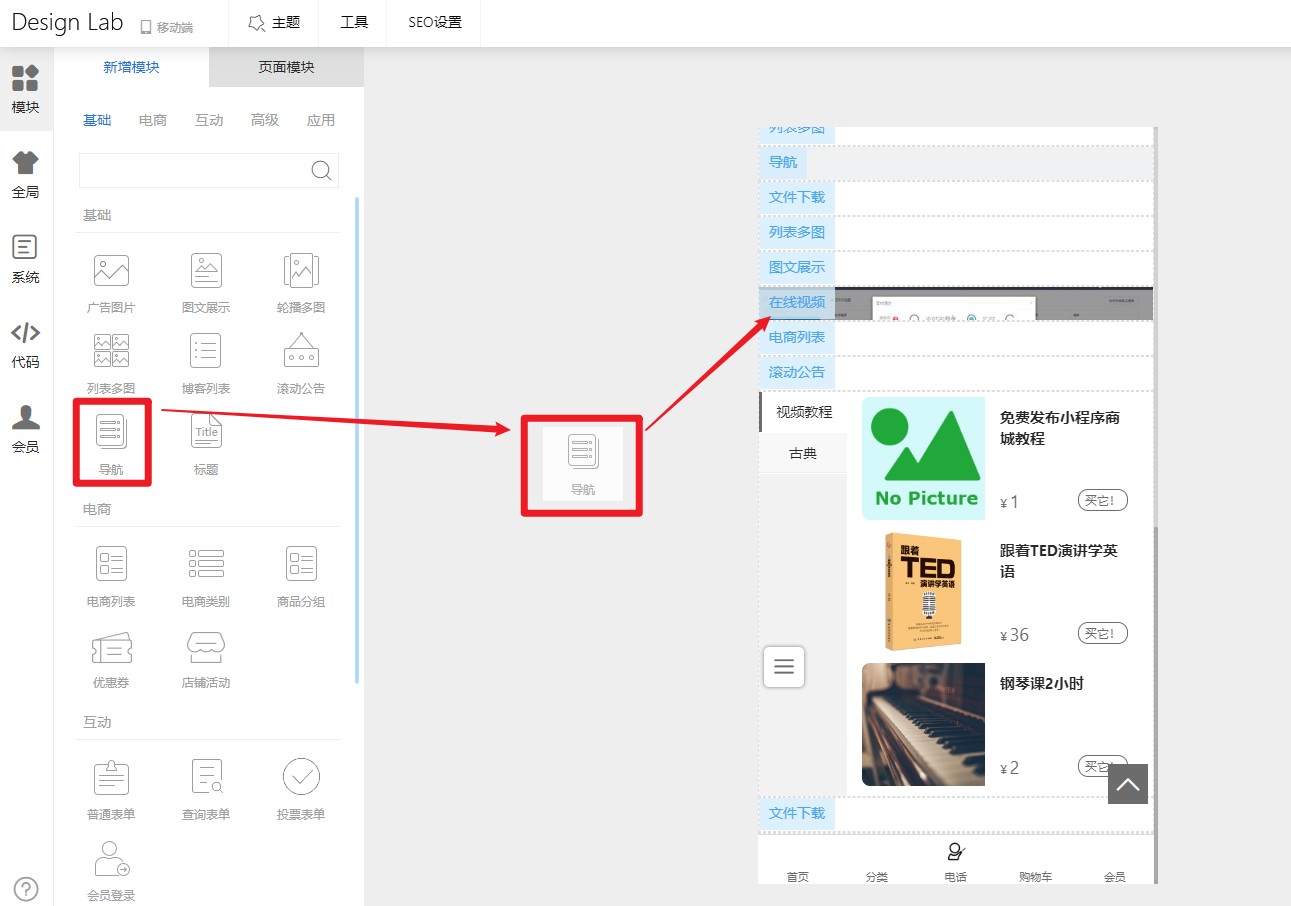Select the 滚动公告 module in the left panel

(301, 364)
